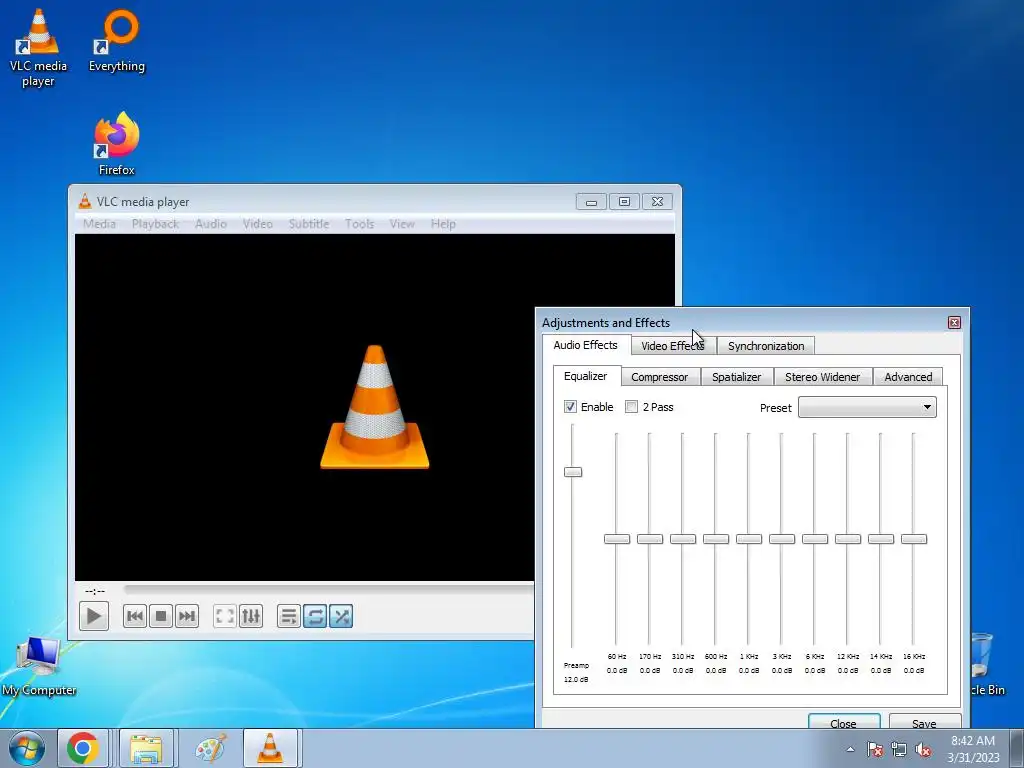The width and height of the screenshot is (1024, 768).
Task: Open VLC media player desktop shortcut
Action: pyautogui.click(x=39, y=48)
